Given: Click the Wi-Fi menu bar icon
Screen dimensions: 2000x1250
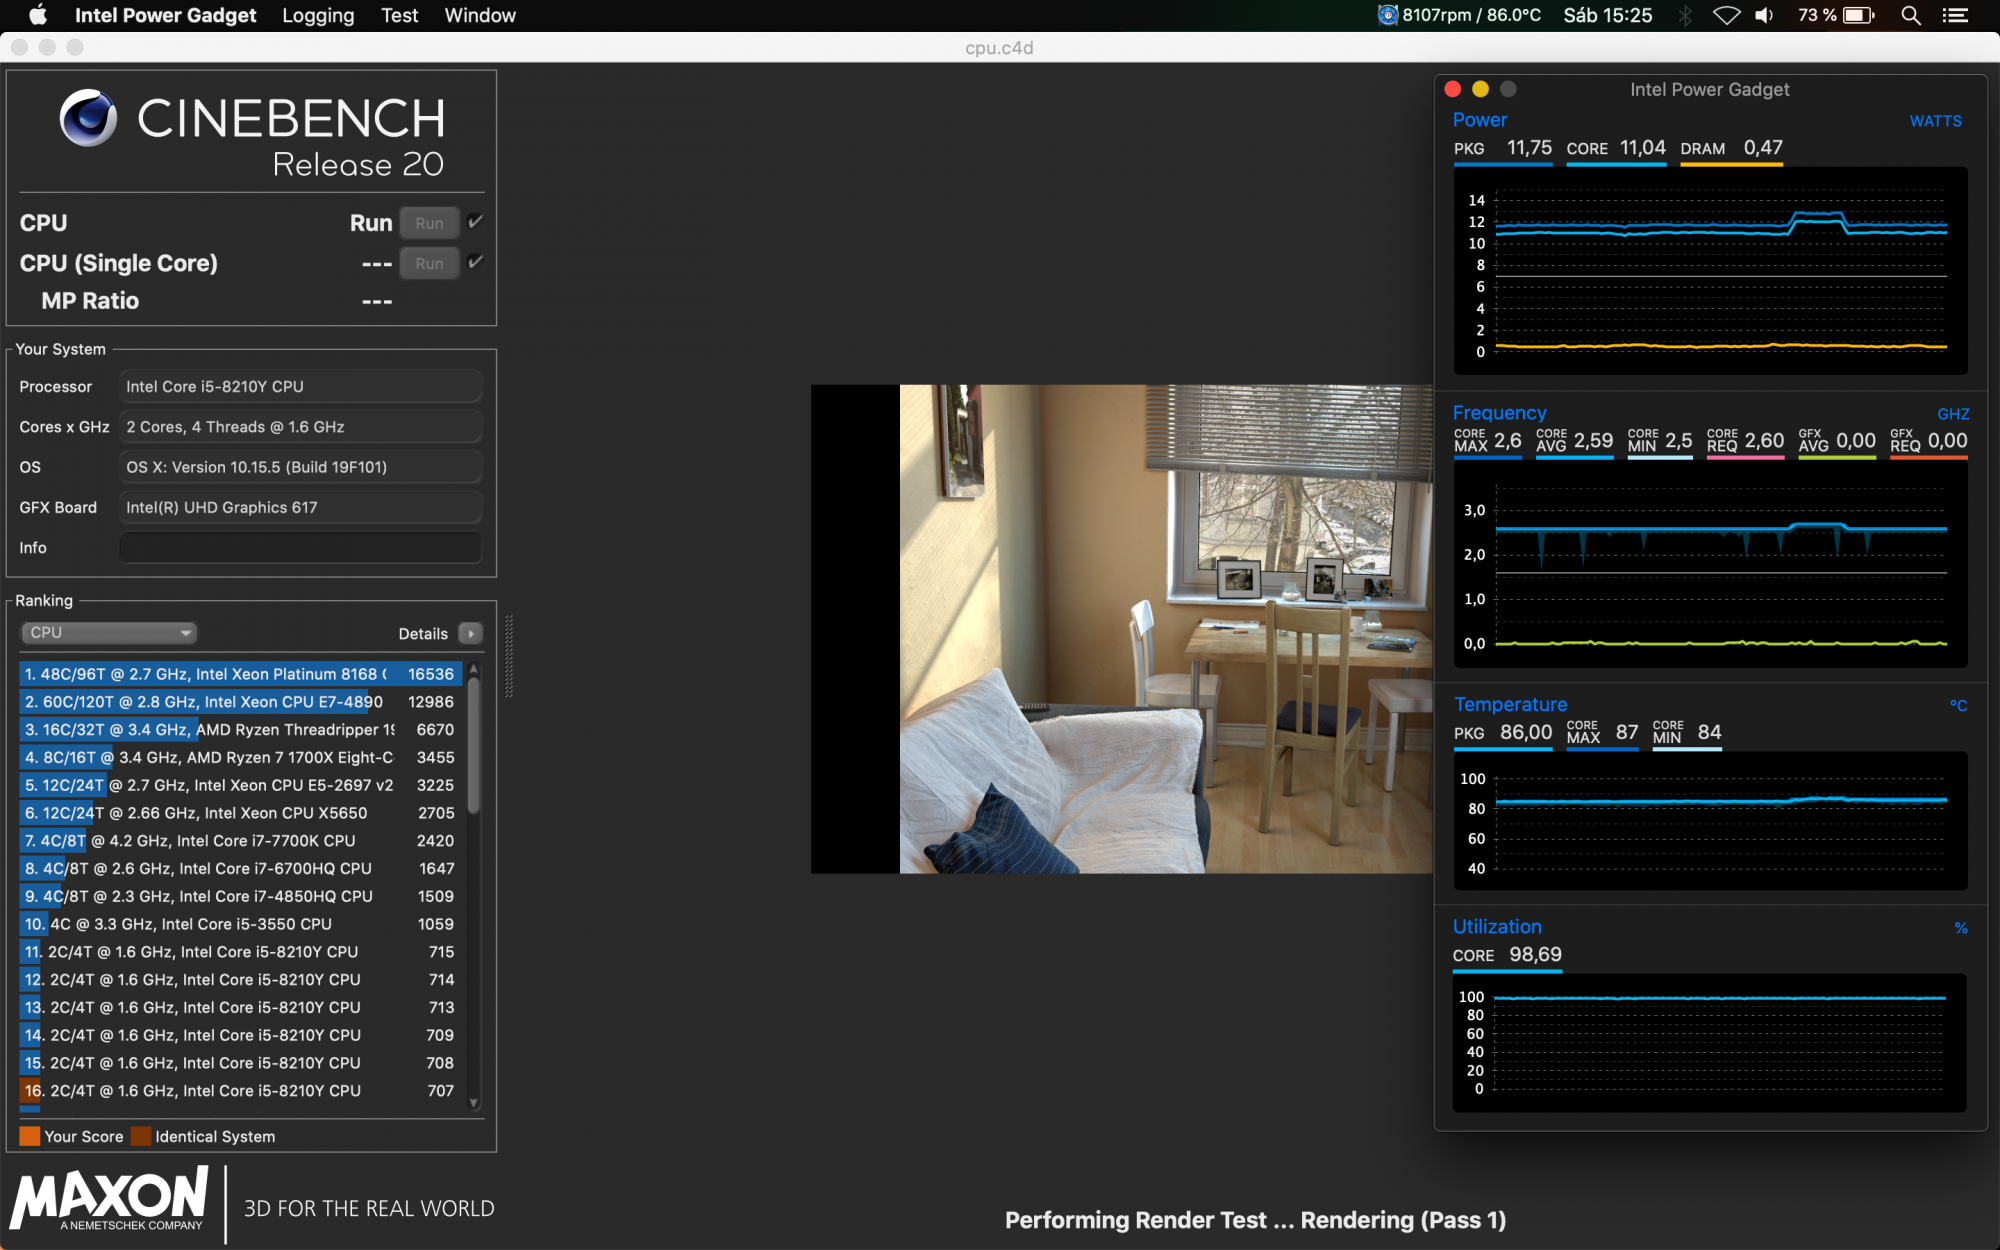Looking at the screenshot, I should pyautogui.click(x=1727, y=15).
